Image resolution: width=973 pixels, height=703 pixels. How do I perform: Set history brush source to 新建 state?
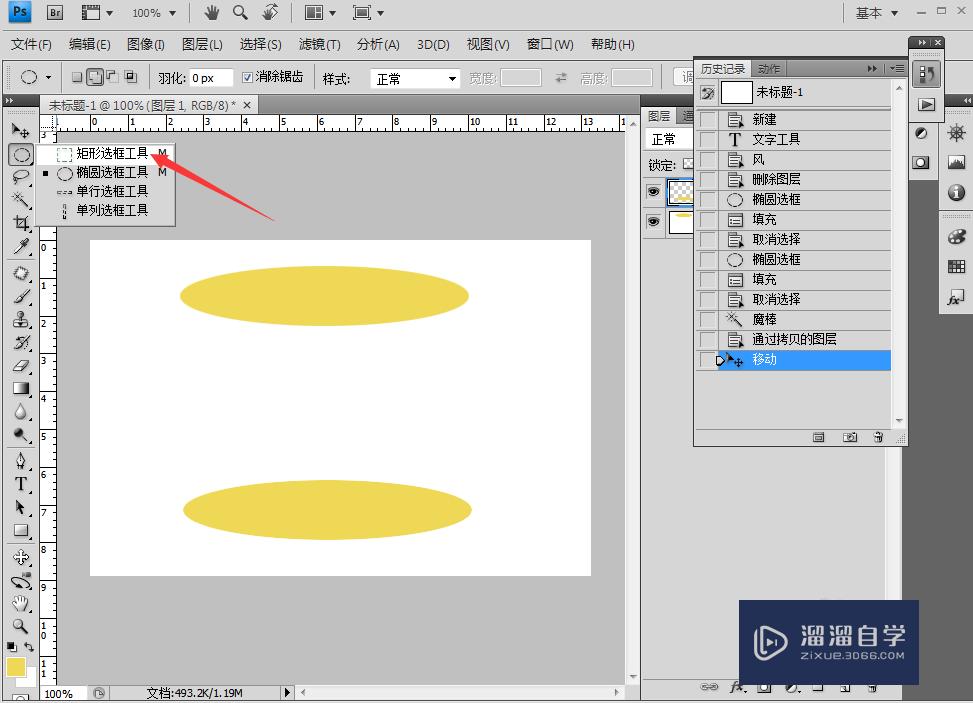pos(707,119)
